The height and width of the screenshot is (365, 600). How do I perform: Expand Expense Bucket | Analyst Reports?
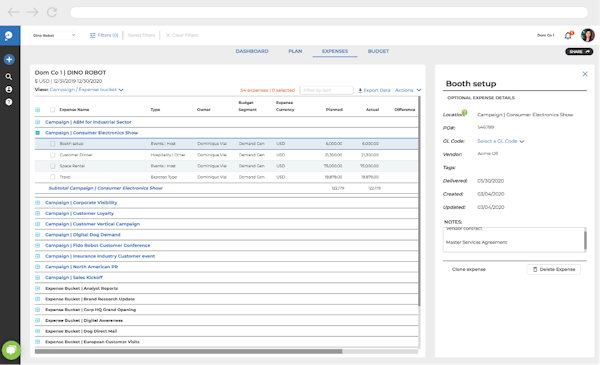coord(38,288)
